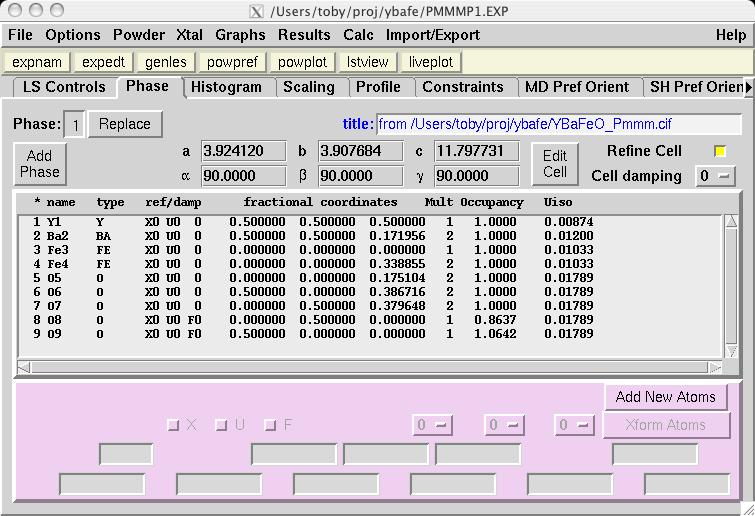This screenshot has width=755, height=516.
Task: Toggle the F refinement flag checkbox
Action: (x=270, y=425)
